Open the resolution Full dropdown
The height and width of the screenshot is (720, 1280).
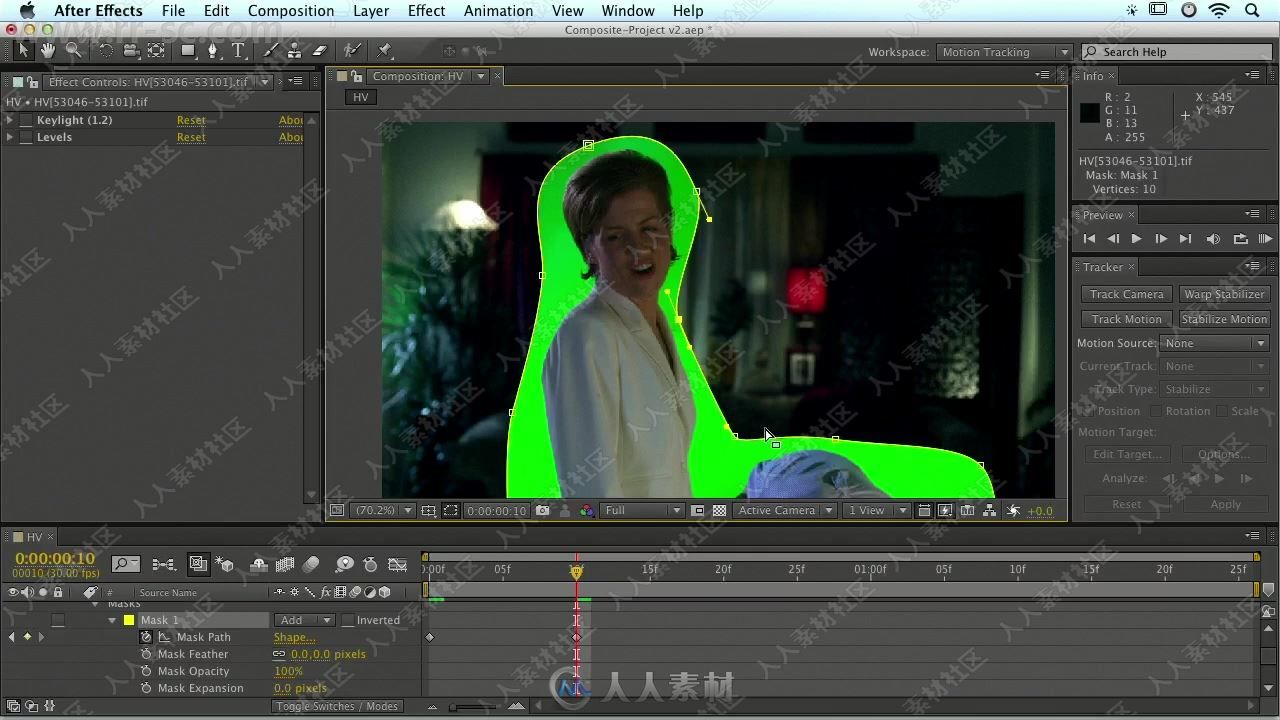point(642,510)
